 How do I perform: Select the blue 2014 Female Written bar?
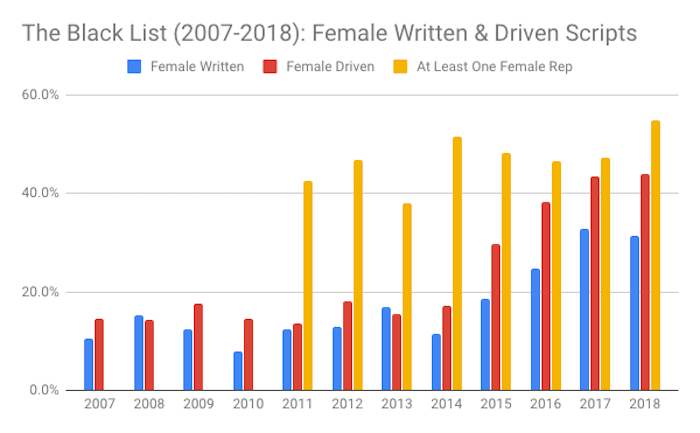click(x=436, y=362)
